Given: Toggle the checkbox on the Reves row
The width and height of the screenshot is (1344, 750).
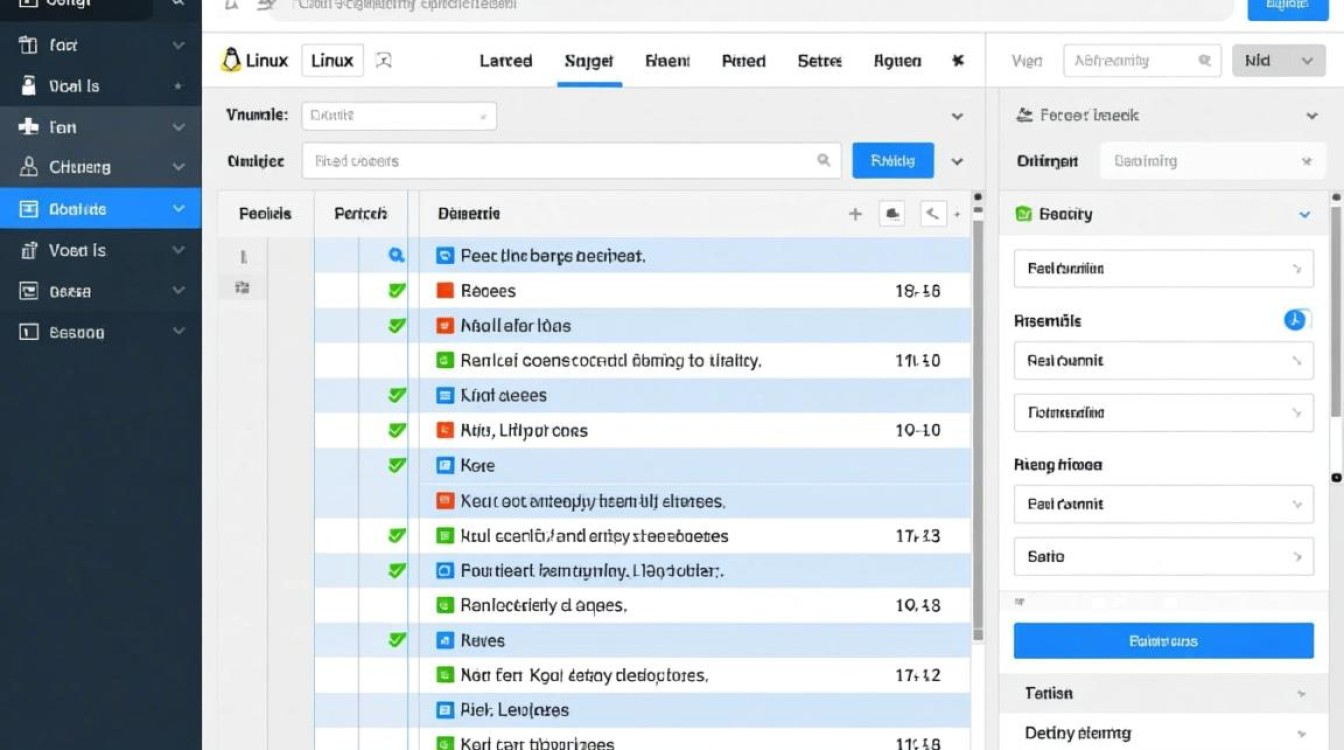Looking at the screenshot, I should pyautogui.click(x=397, y=640).
